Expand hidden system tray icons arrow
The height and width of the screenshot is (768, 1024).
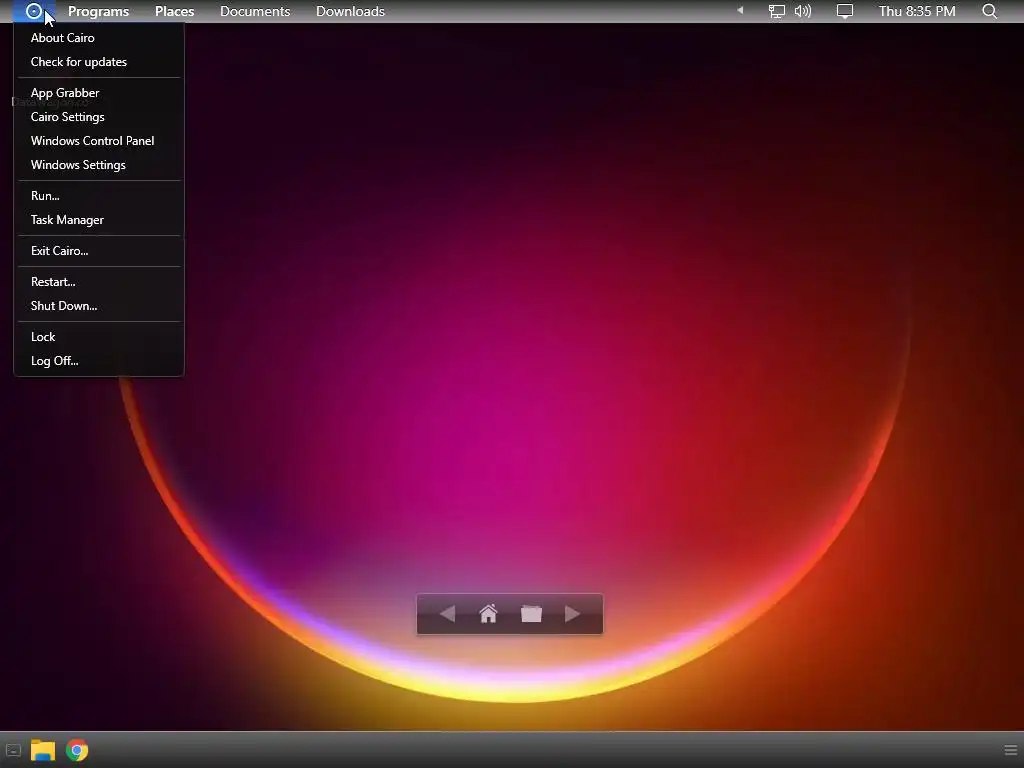(x=740, y=10)
